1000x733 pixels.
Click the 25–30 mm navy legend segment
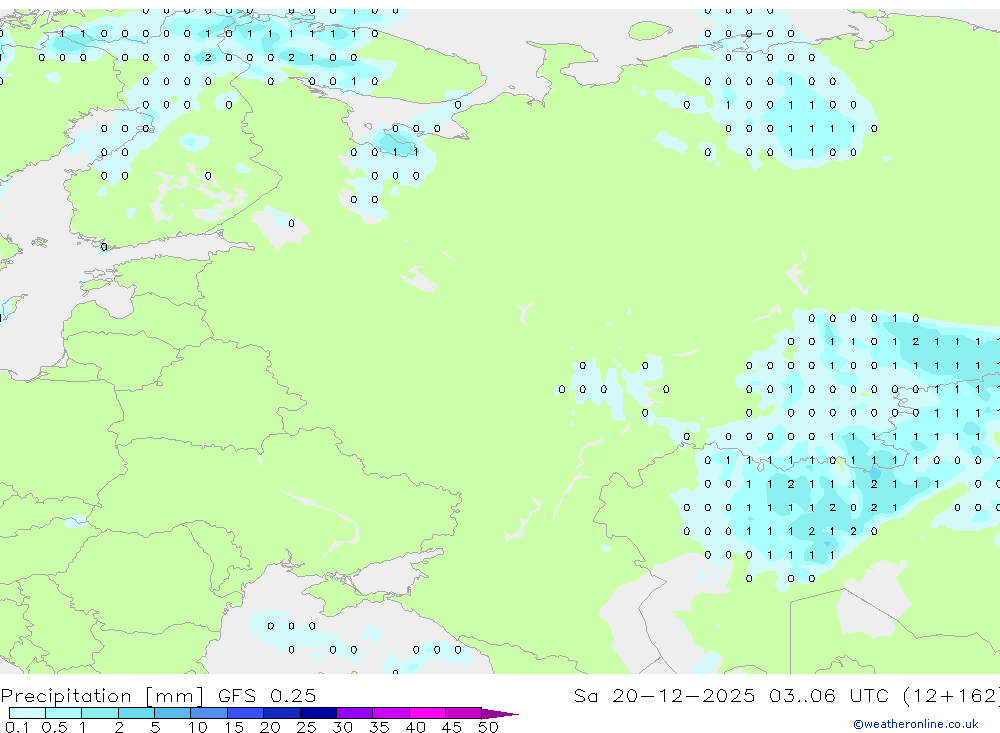318,713
